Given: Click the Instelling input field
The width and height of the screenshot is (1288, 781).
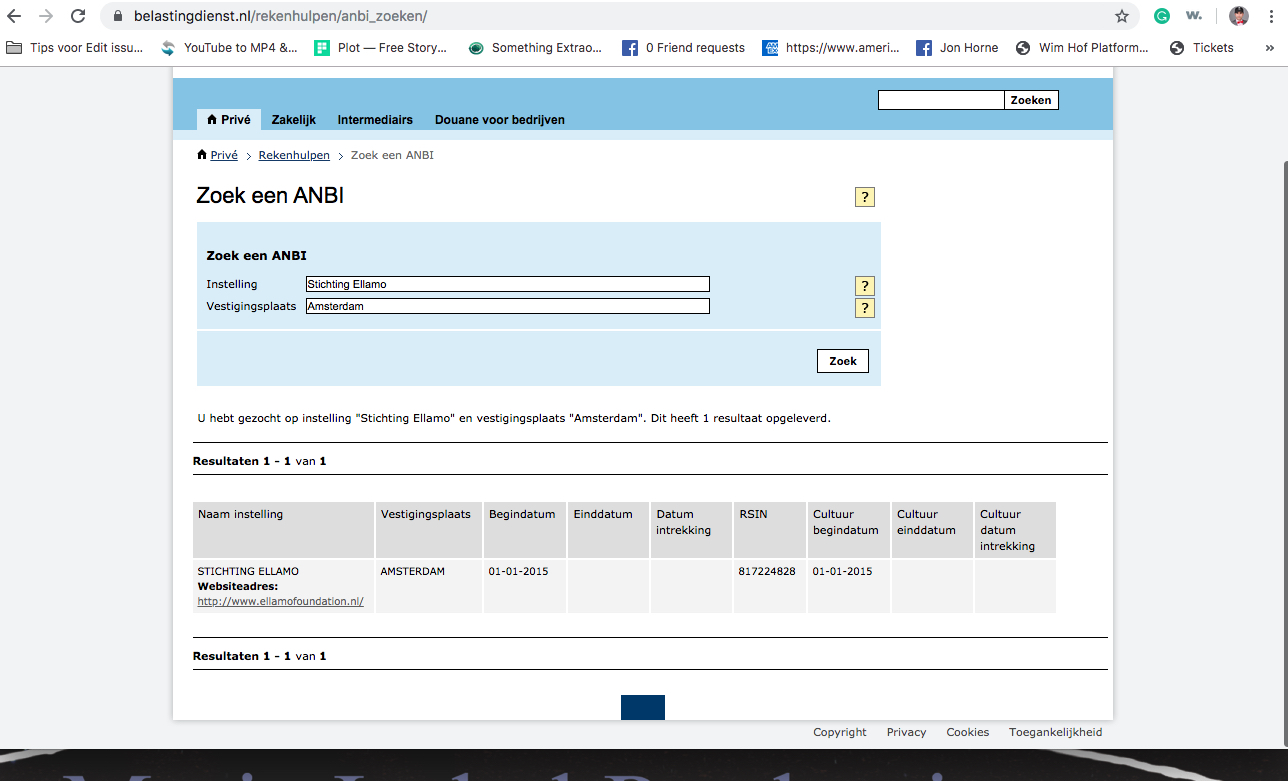Looking at the screenshot, I should pyautogui.click(x=508, y=284).
